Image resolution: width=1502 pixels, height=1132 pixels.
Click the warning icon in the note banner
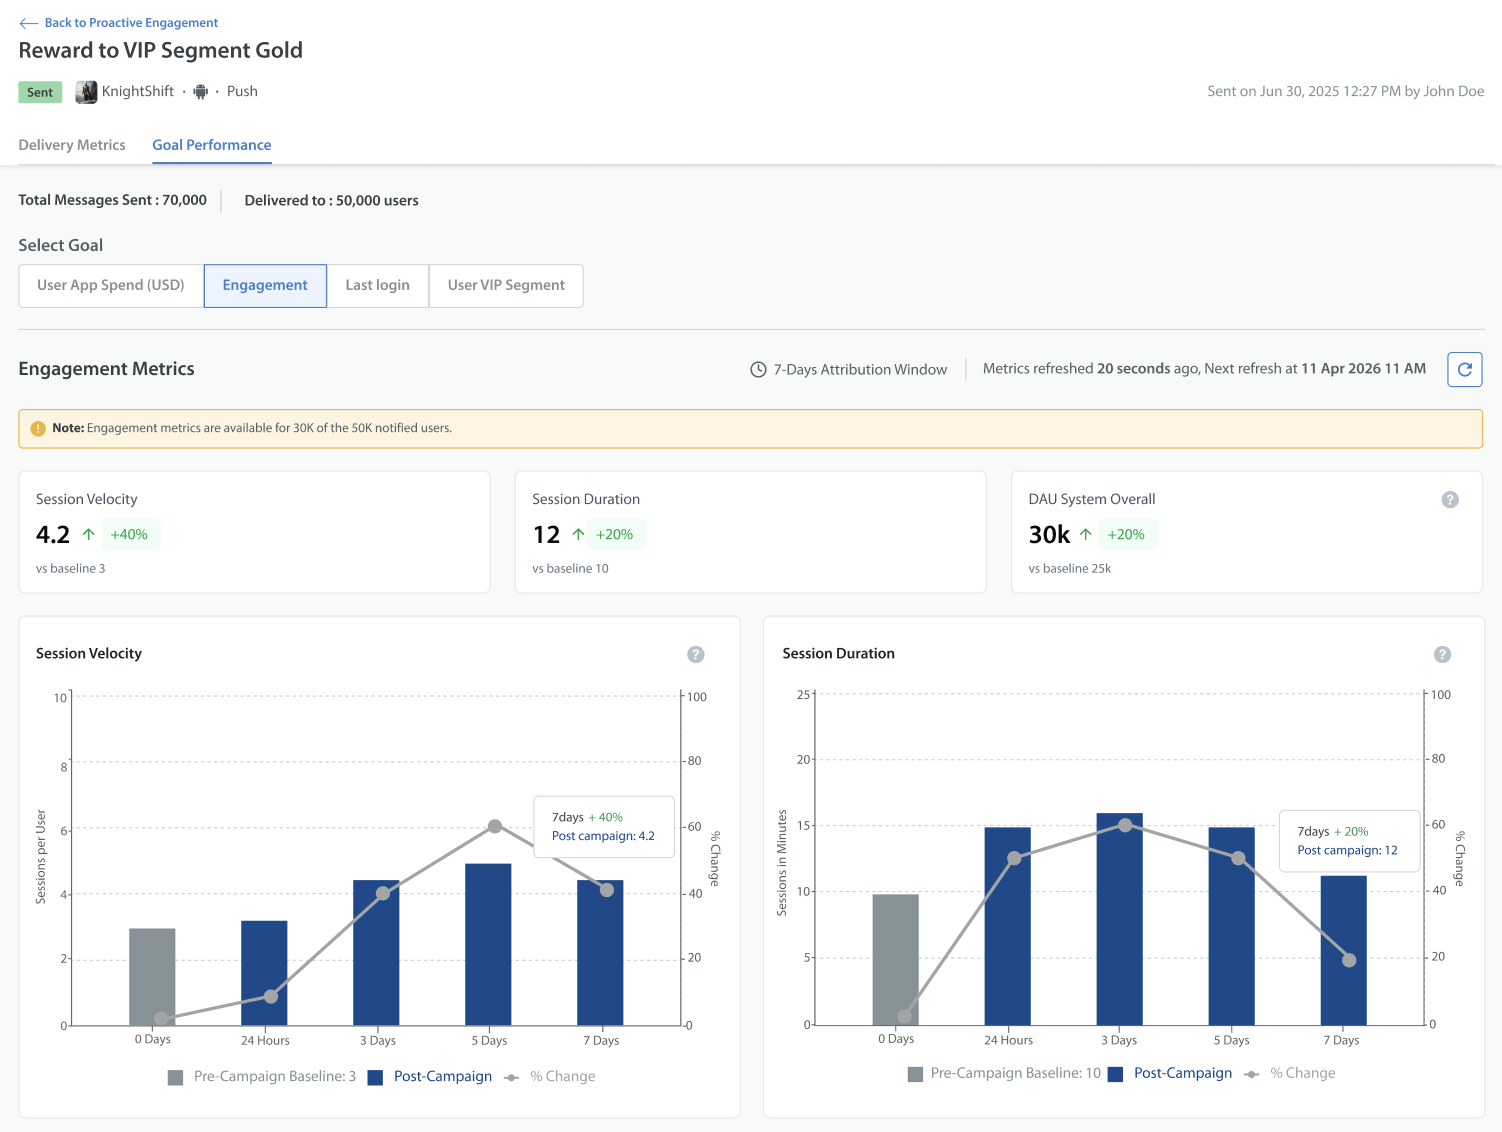coord(38,428)
